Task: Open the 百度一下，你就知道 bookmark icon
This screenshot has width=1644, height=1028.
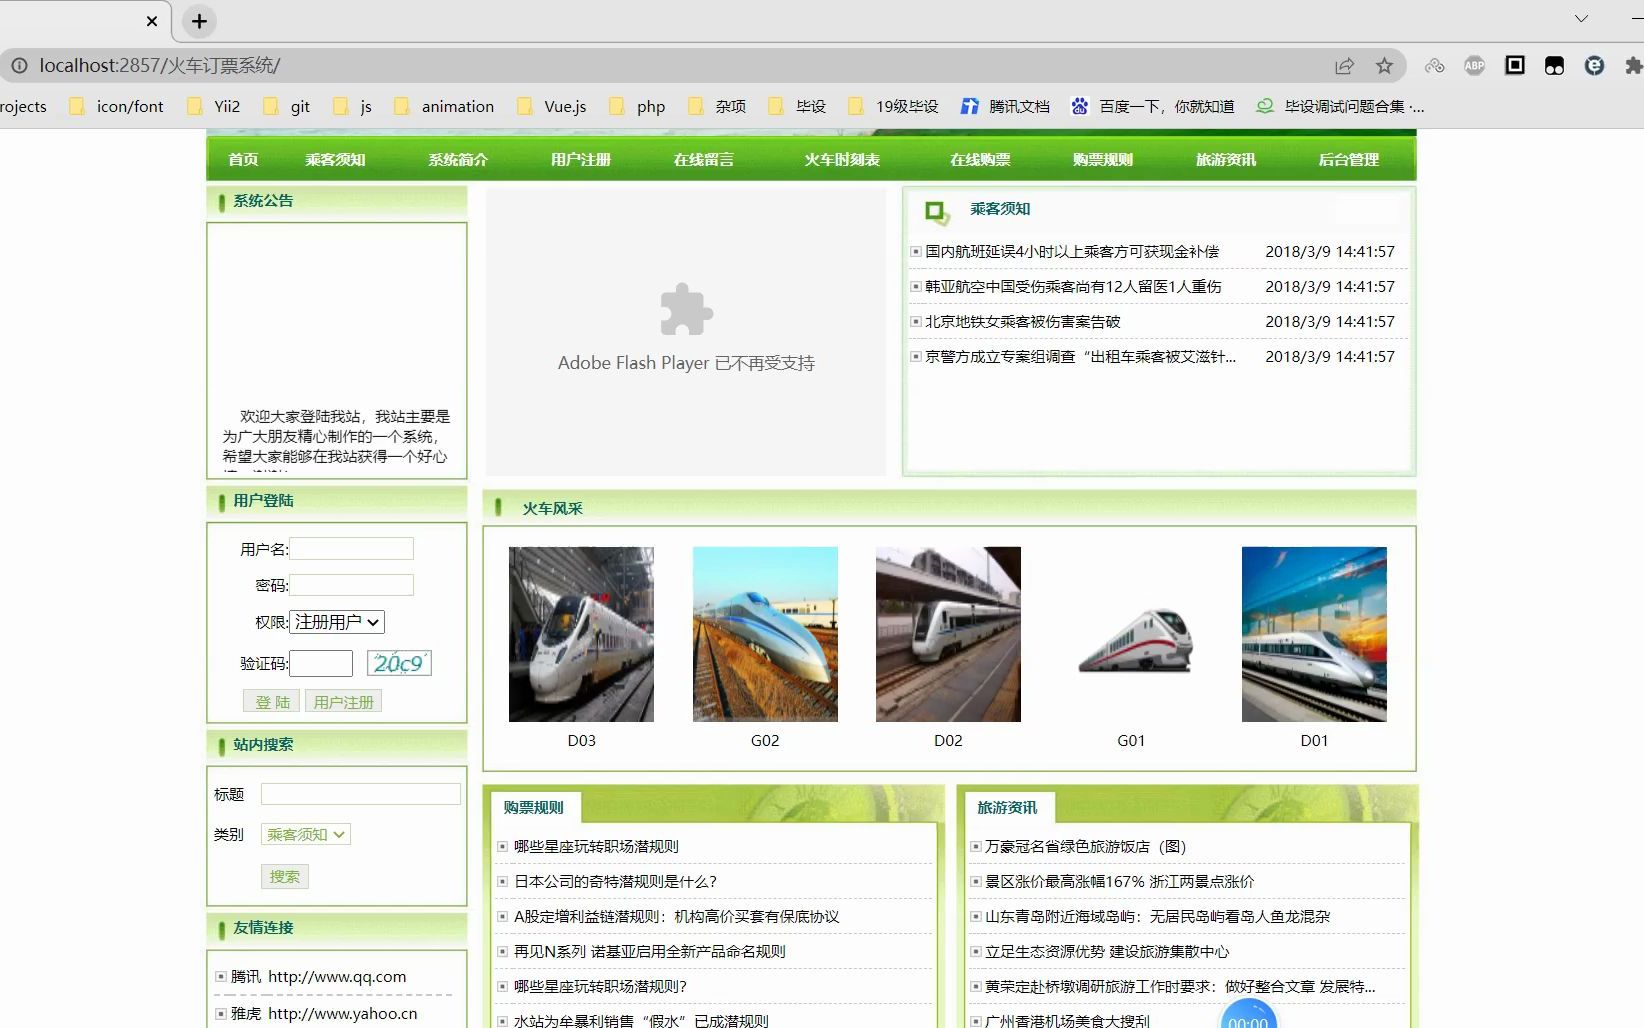Action: point(1079,106)
